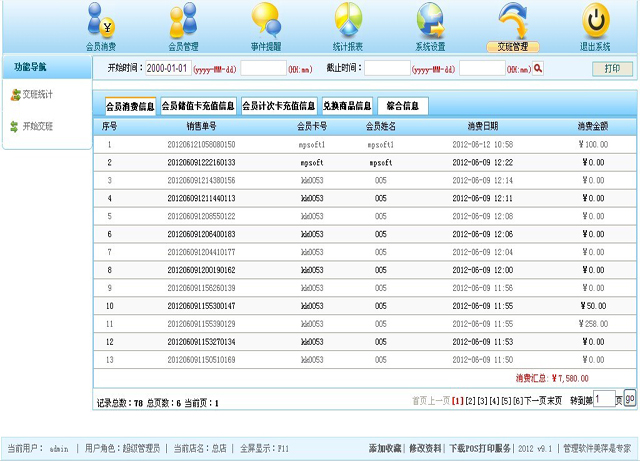The image size is (640, 461).
Task: Click the 交班管理 arrow icon
Action: point(512,21)
